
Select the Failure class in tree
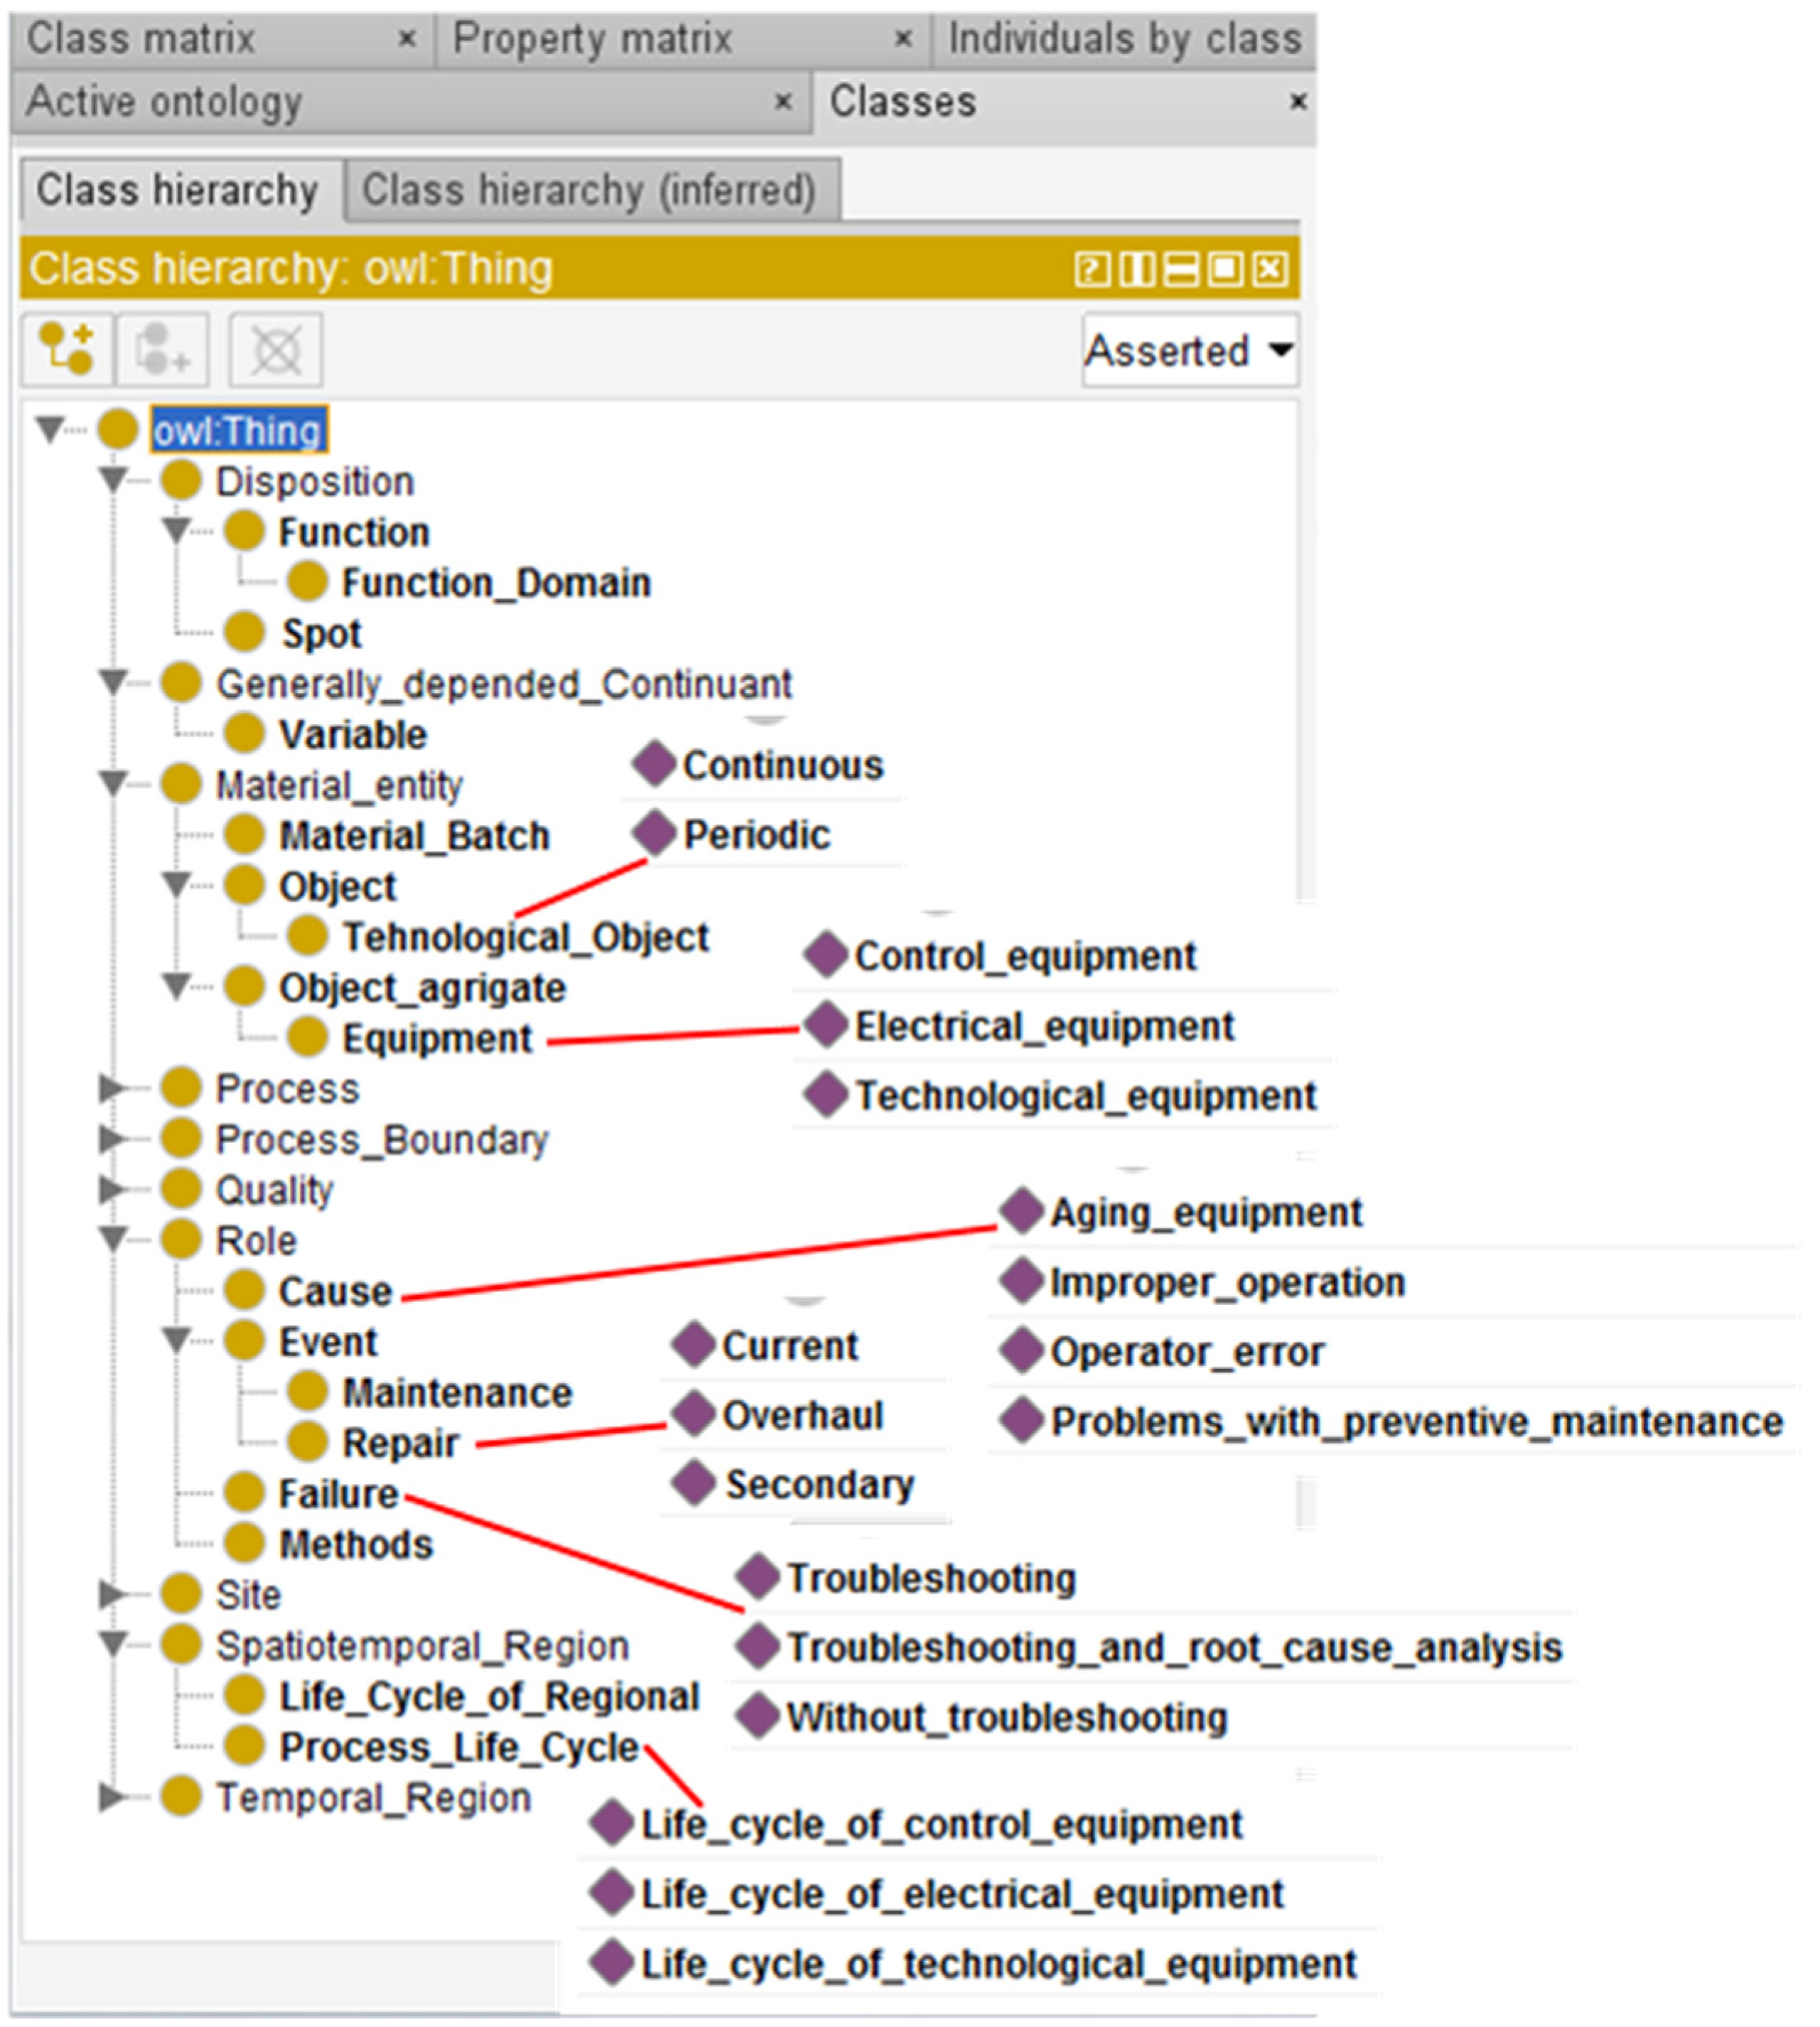pos(338,1494)
